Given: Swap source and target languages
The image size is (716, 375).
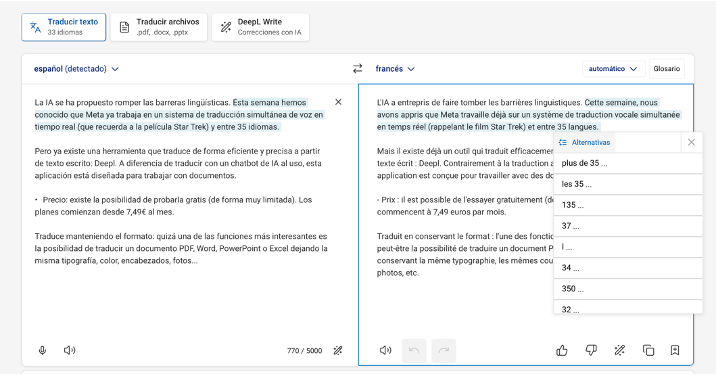Looking at the screenshot, I should coord(358,69).
